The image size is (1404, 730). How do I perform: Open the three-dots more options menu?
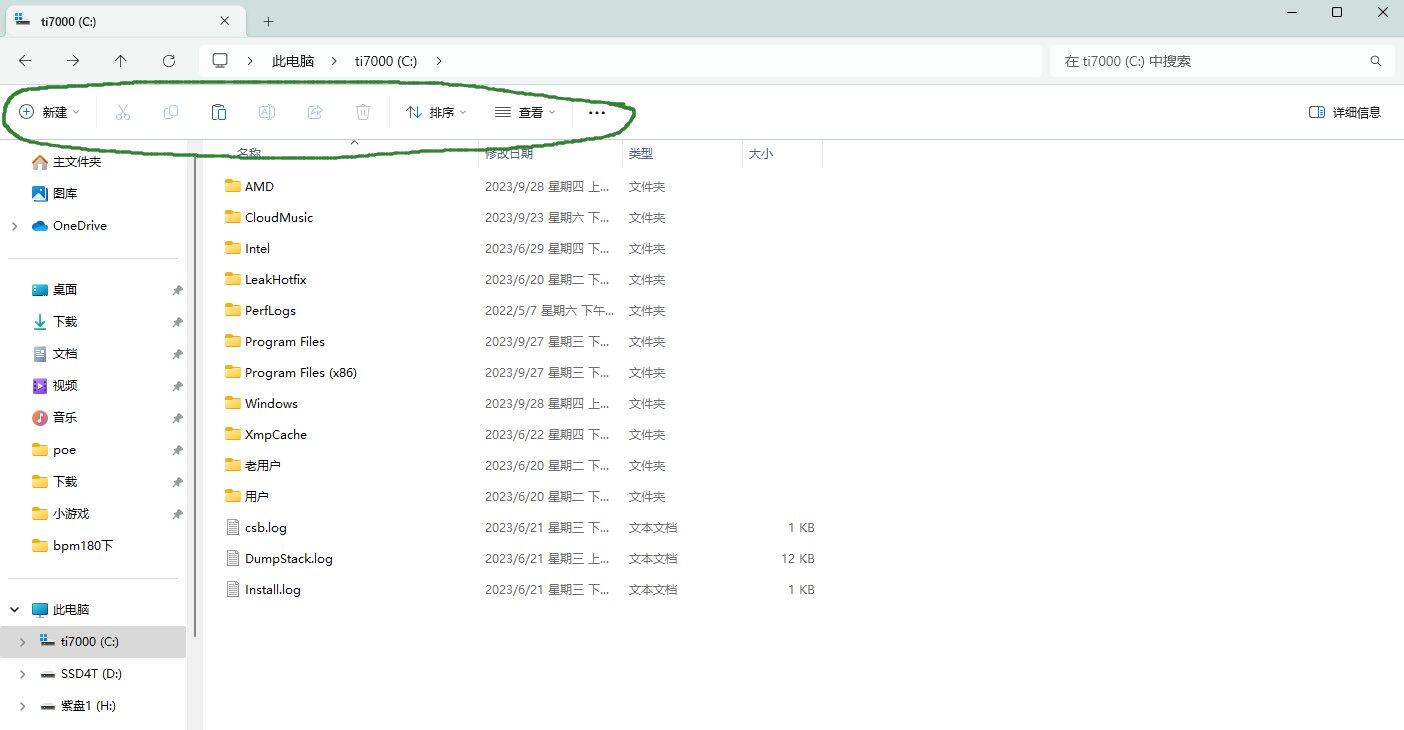(x=597, y=113)
